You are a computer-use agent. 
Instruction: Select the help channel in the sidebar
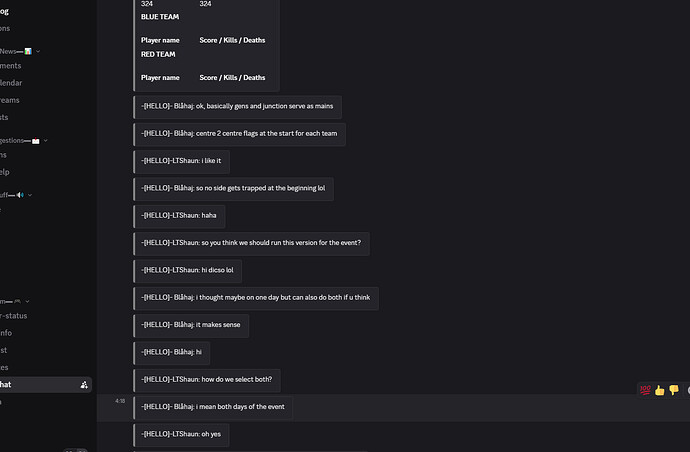pyautogui.click(x=7, y=172)
